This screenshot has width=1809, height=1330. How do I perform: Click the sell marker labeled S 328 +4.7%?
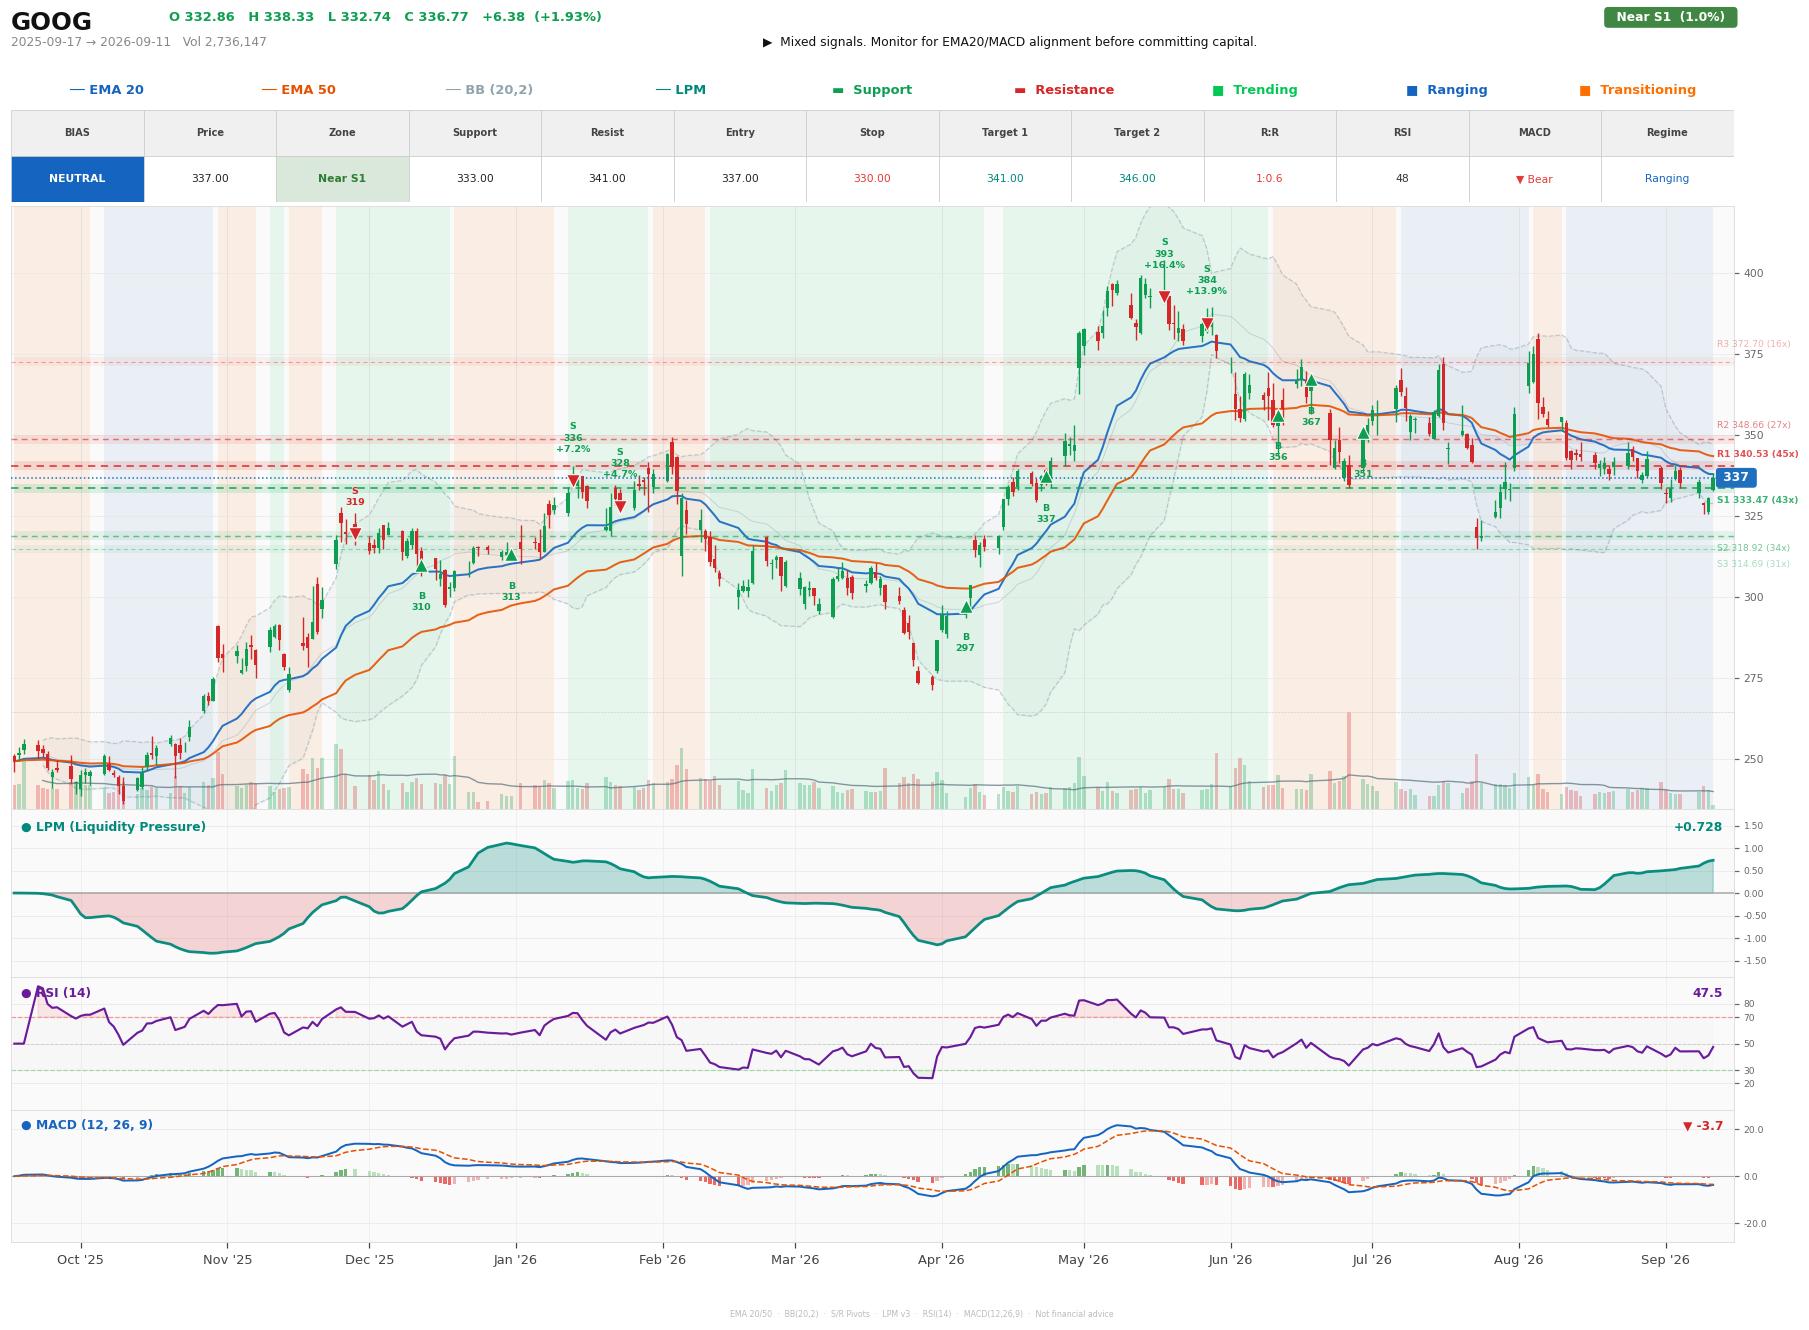[x=620, y=507]
